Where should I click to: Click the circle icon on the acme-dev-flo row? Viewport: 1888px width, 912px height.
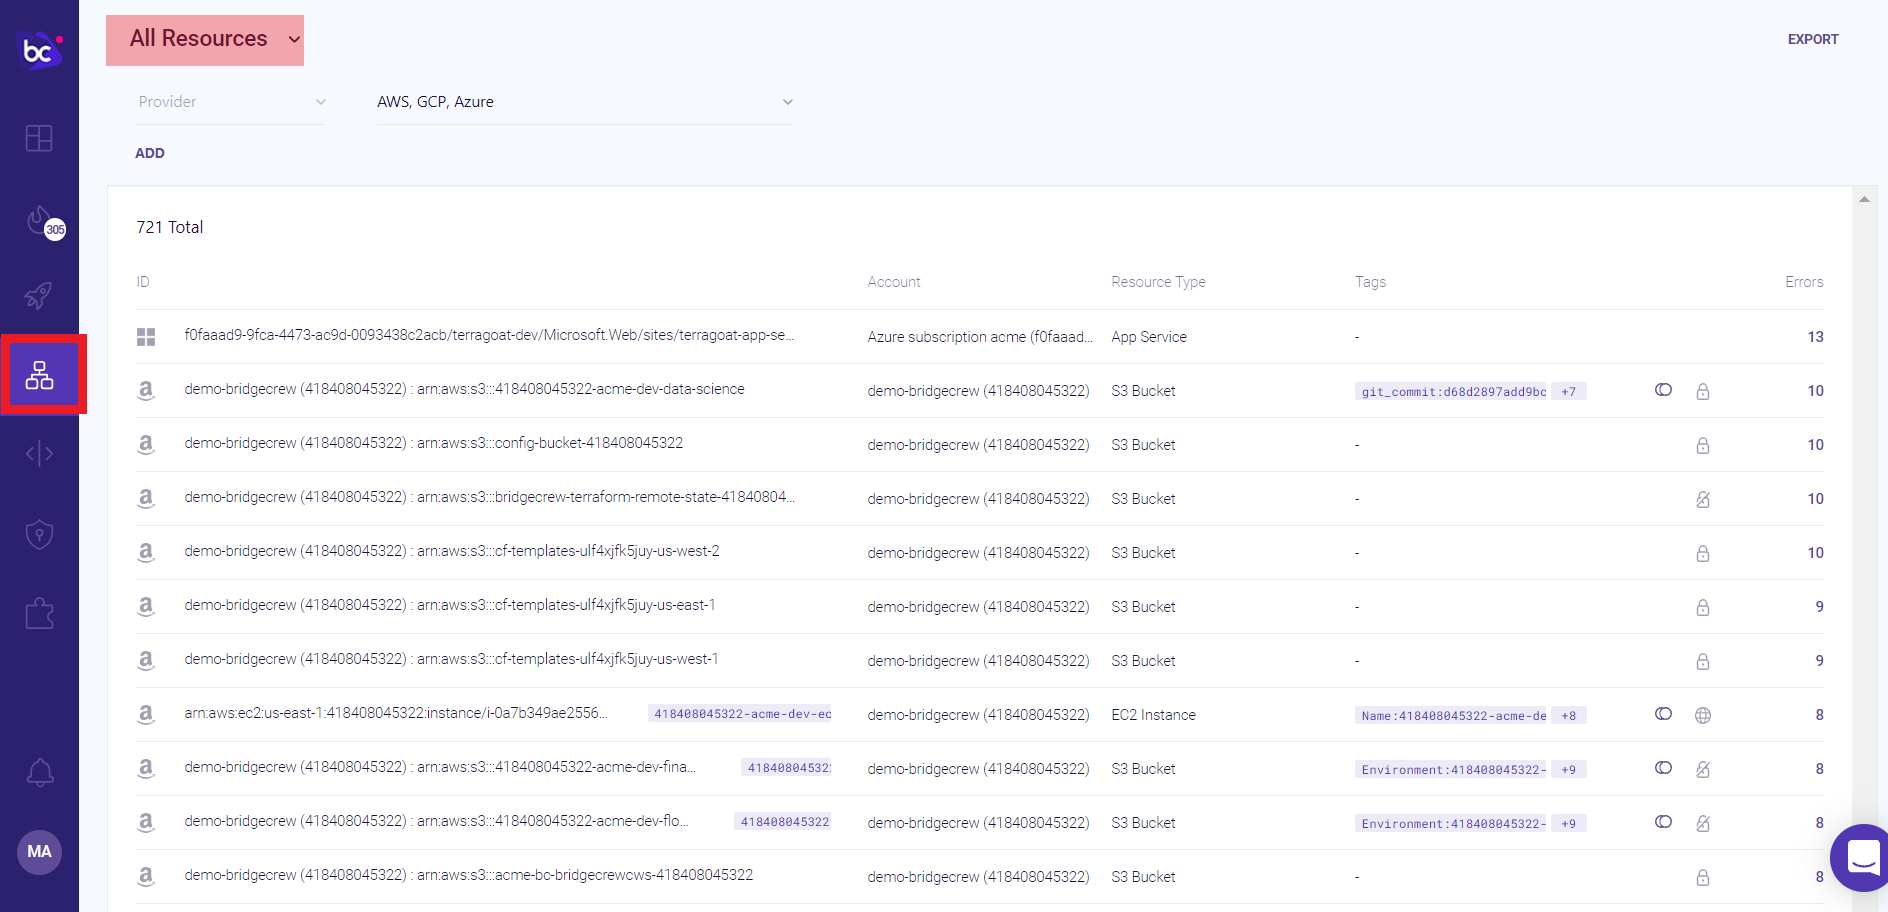[x=1663, y=822]
